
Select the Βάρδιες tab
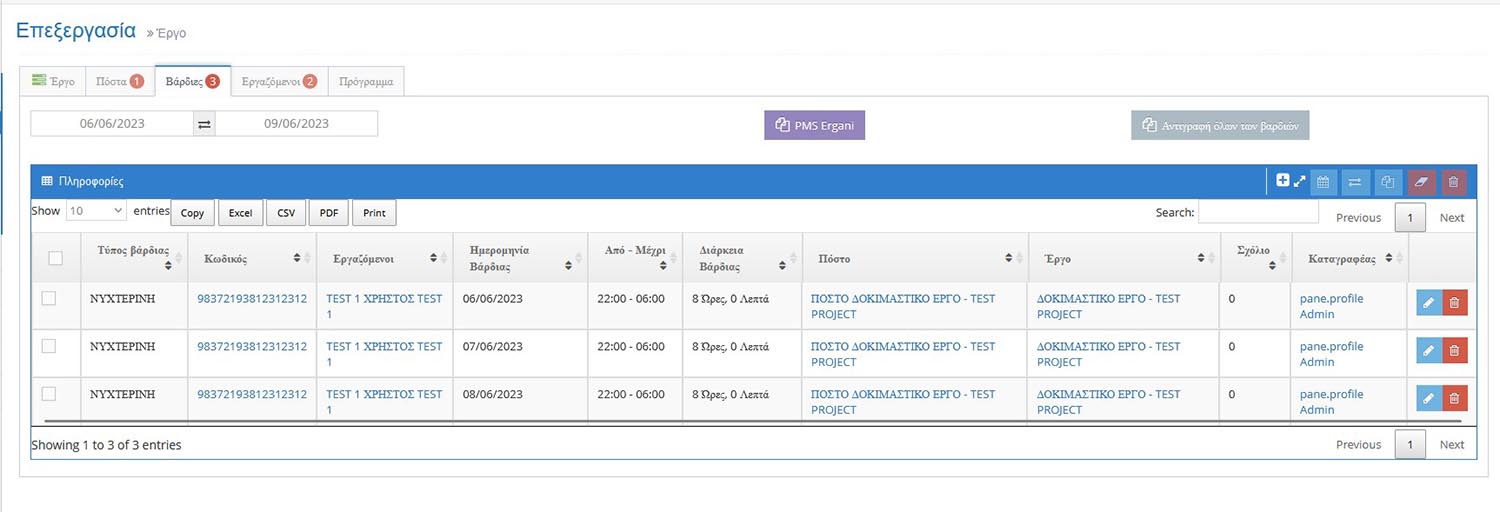point(192,81)
